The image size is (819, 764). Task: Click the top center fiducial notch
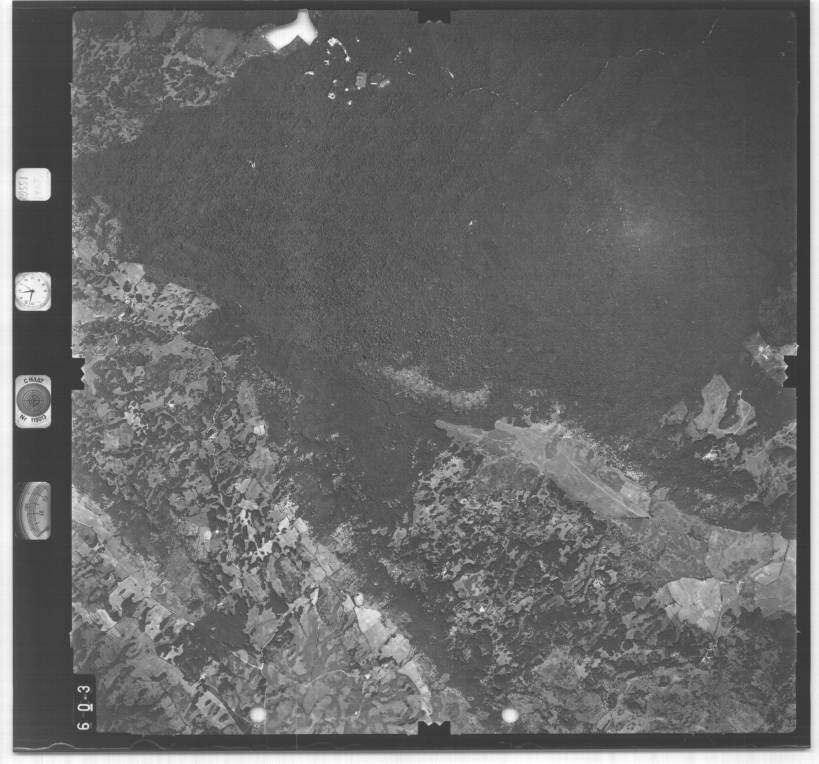[434, 16]
